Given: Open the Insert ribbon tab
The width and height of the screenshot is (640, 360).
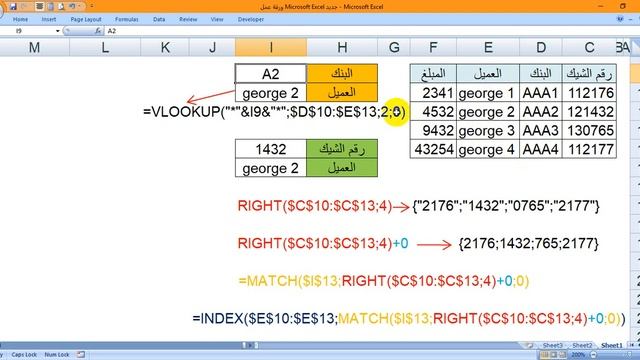Looking at the screenshot, I should coord(49,19).
